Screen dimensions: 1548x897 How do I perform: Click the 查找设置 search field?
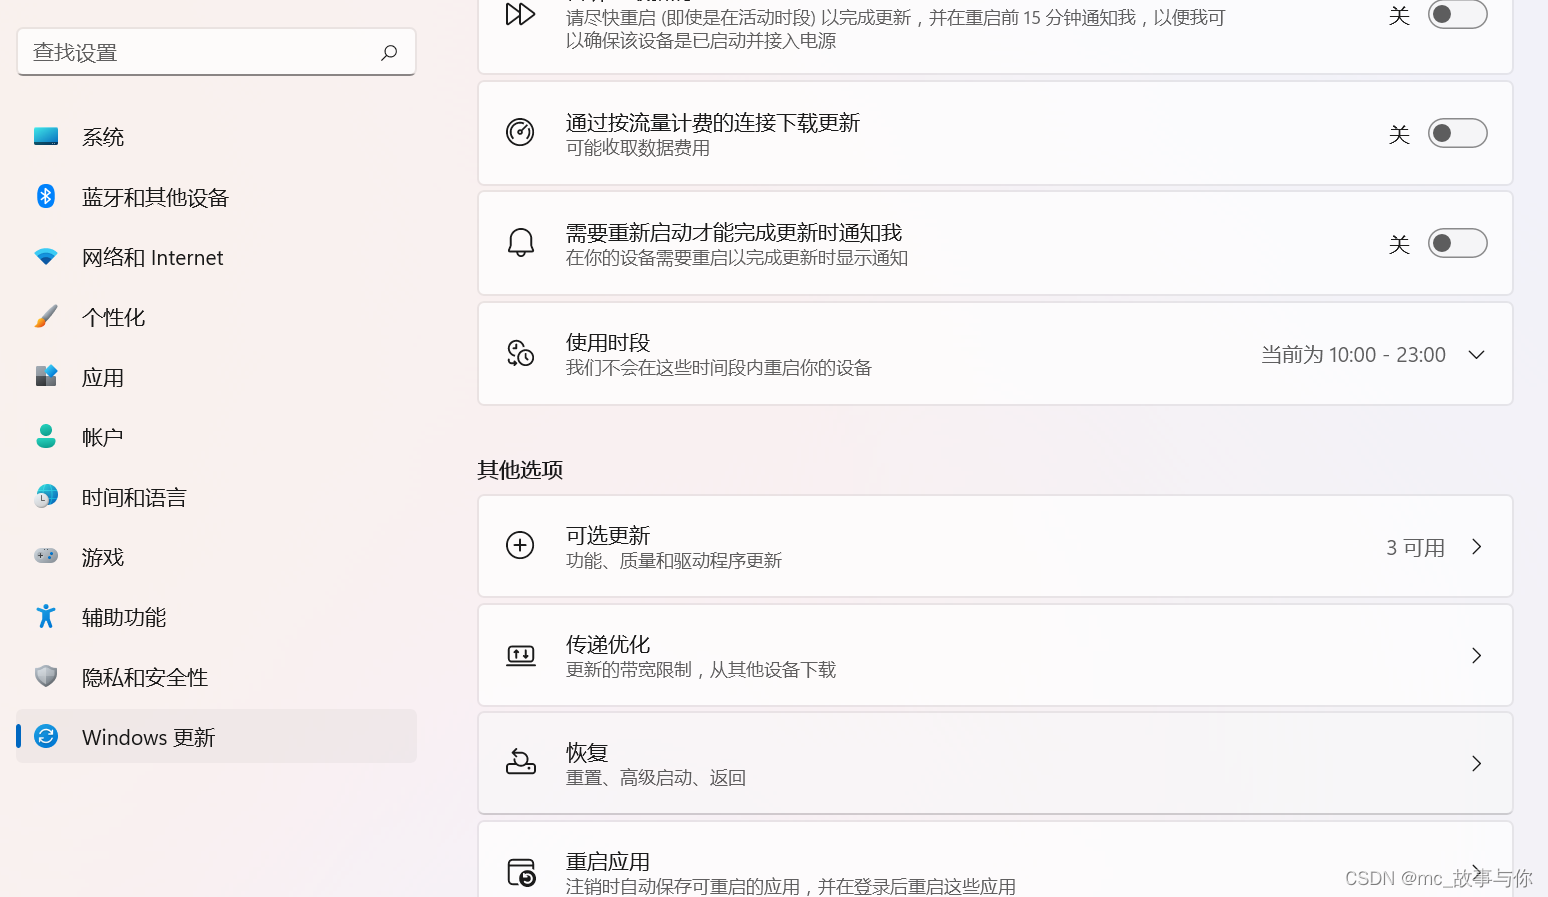216,52
